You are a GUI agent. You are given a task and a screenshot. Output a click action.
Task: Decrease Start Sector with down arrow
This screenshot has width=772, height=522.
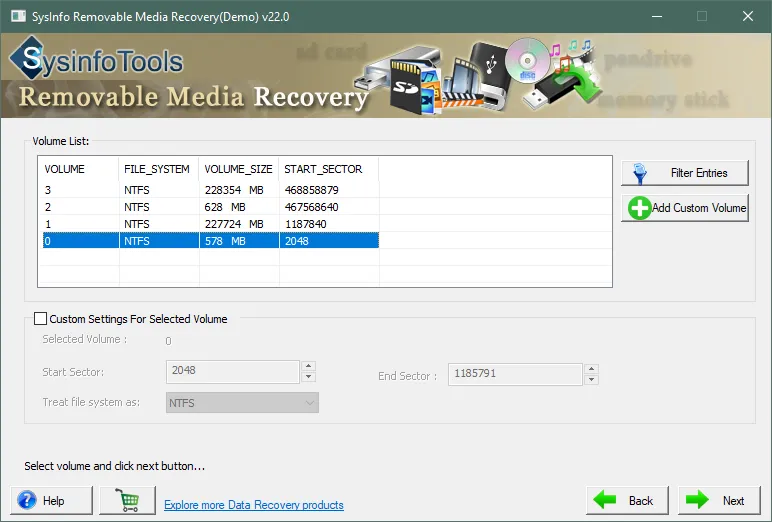(x=309, y=377)
